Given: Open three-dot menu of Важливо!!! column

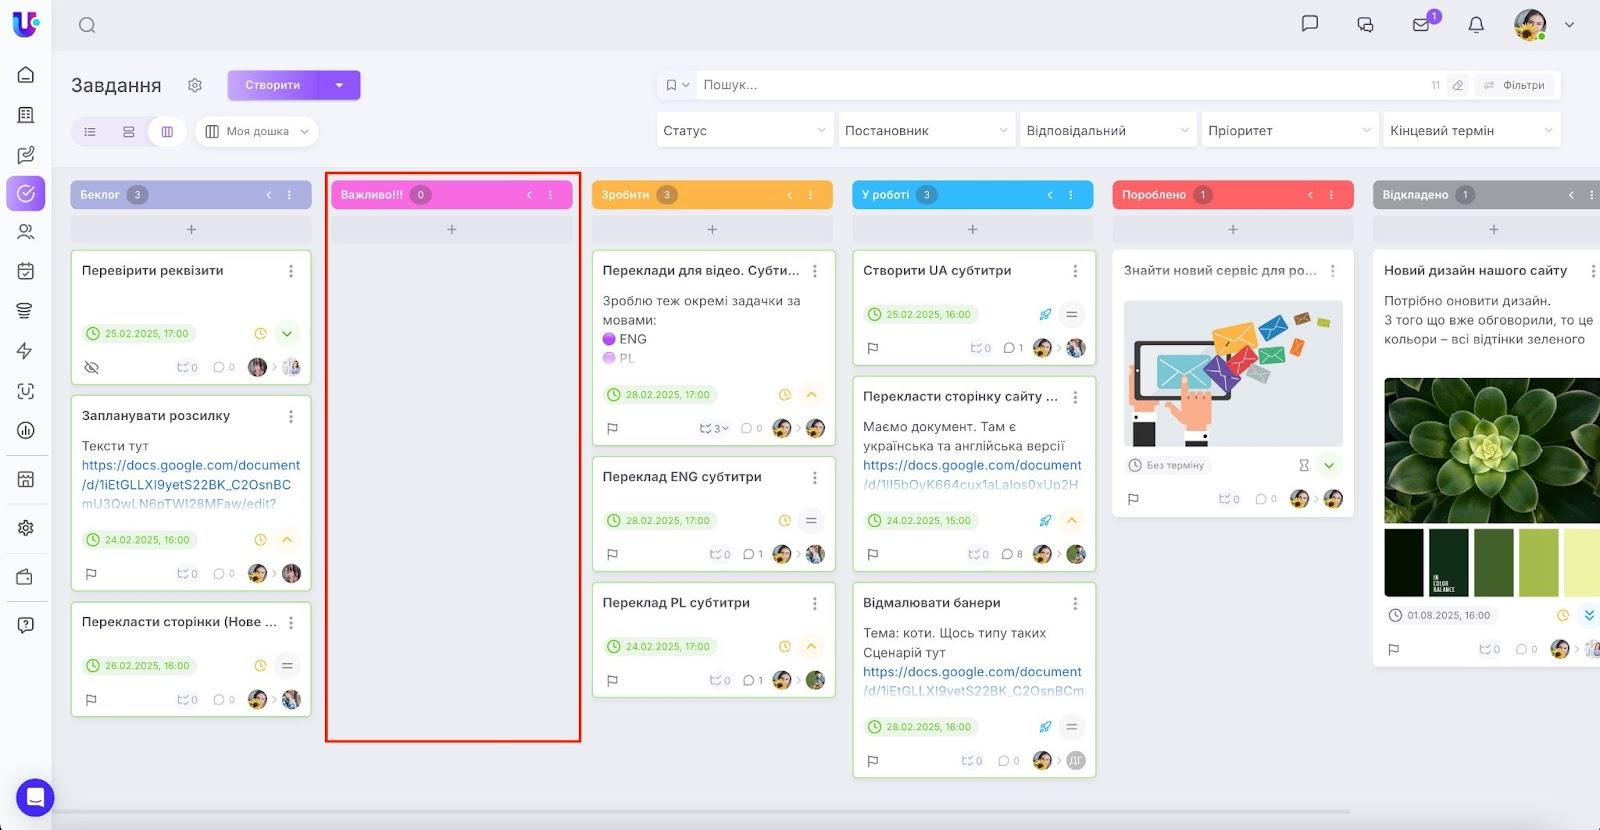Looking at the screenshot, I should (550, 195).
